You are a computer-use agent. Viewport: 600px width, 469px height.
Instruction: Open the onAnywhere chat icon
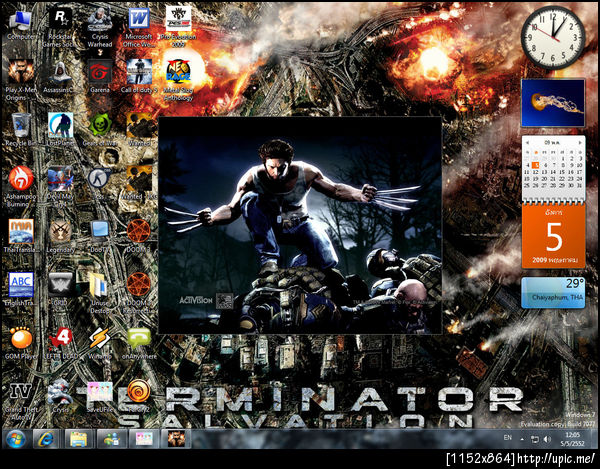[139, 343]
